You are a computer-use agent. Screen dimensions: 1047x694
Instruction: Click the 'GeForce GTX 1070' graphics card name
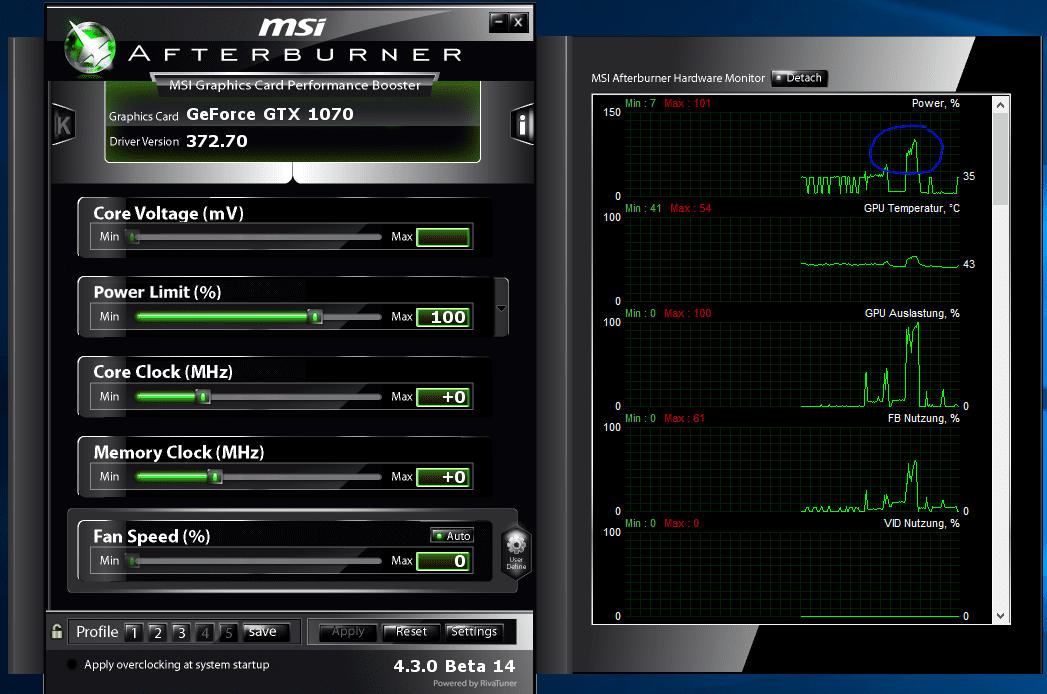pos(270,114)
